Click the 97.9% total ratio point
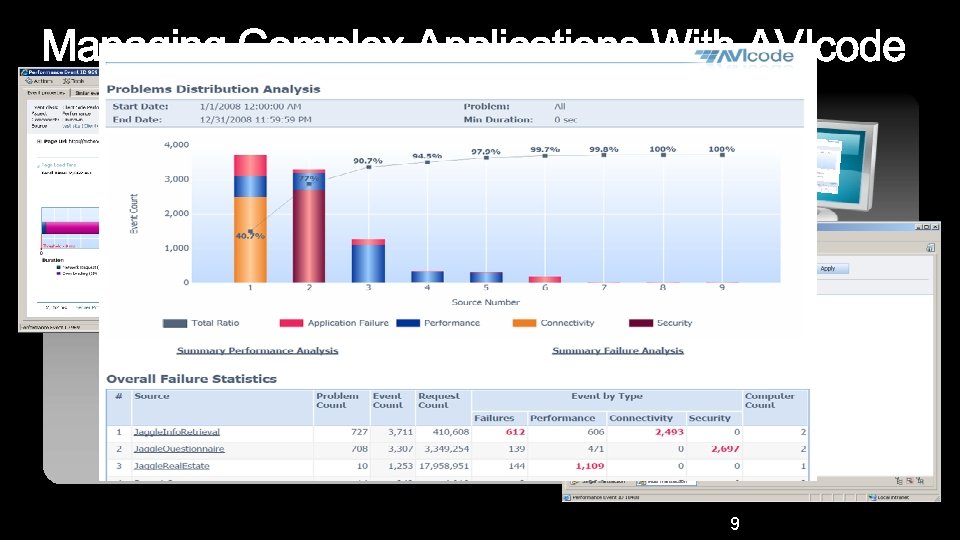Image resolution: width=960 pixels, height=540 pixels. coord(486,157)
